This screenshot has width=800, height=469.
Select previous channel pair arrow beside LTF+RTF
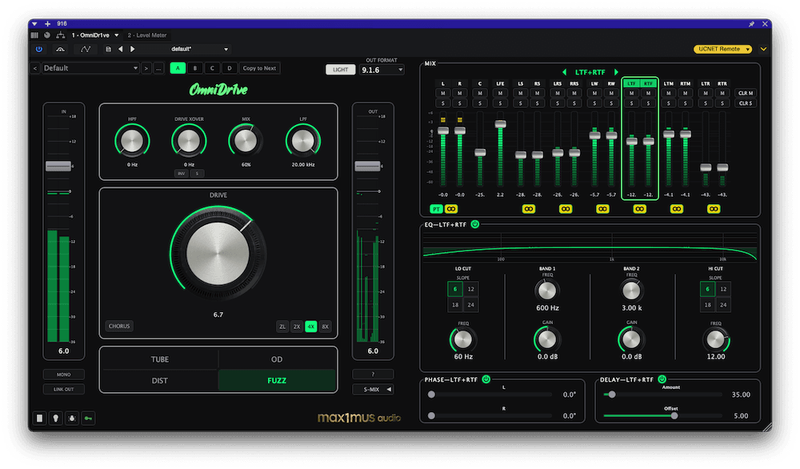[x=564, y=72]
